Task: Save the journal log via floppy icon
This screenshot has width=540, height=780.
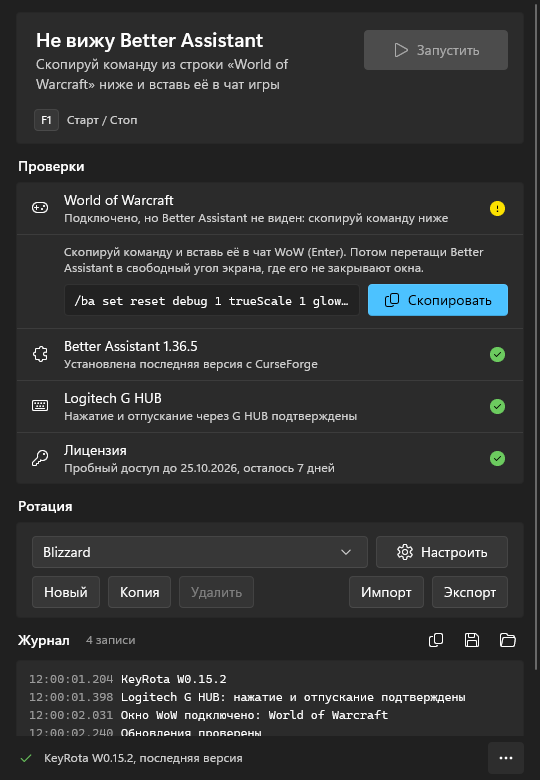Action: point(472,640)
